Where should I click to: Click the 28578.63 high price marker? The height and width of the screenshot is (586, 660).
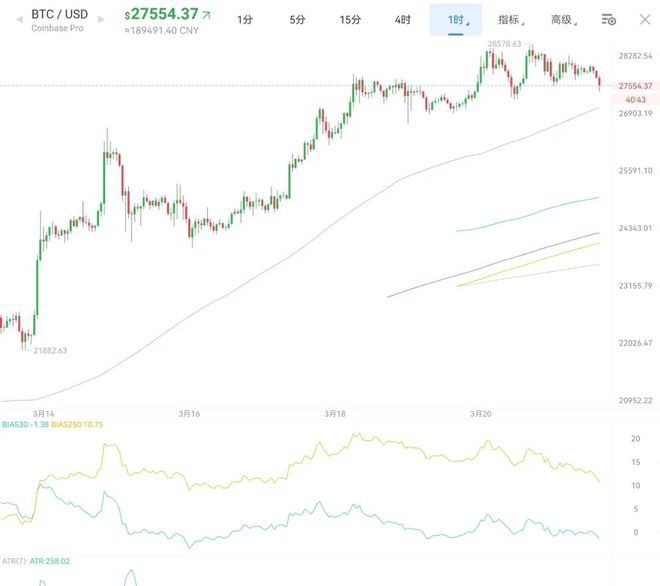tap(504, 45)
